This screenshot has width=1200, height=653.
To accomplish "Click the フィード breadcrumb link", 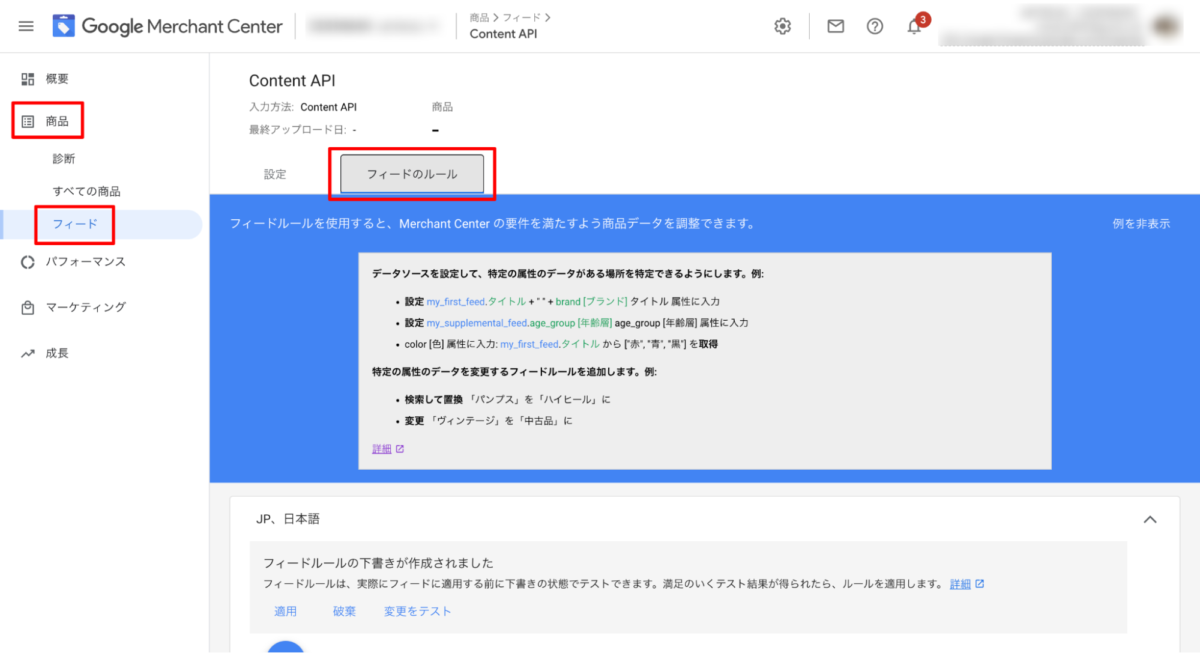I will tap(523, 17).
